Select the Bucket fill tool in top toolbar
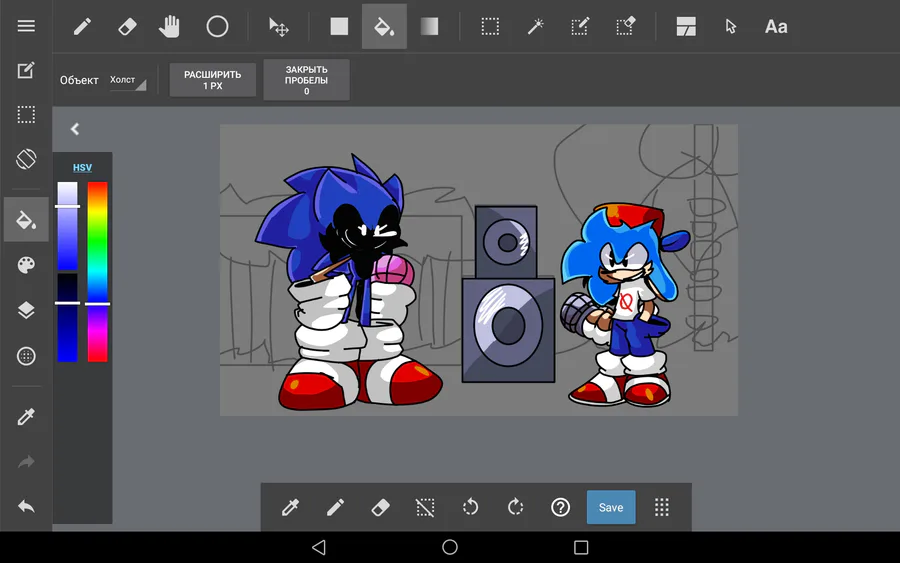 click(x=384, y=26)
